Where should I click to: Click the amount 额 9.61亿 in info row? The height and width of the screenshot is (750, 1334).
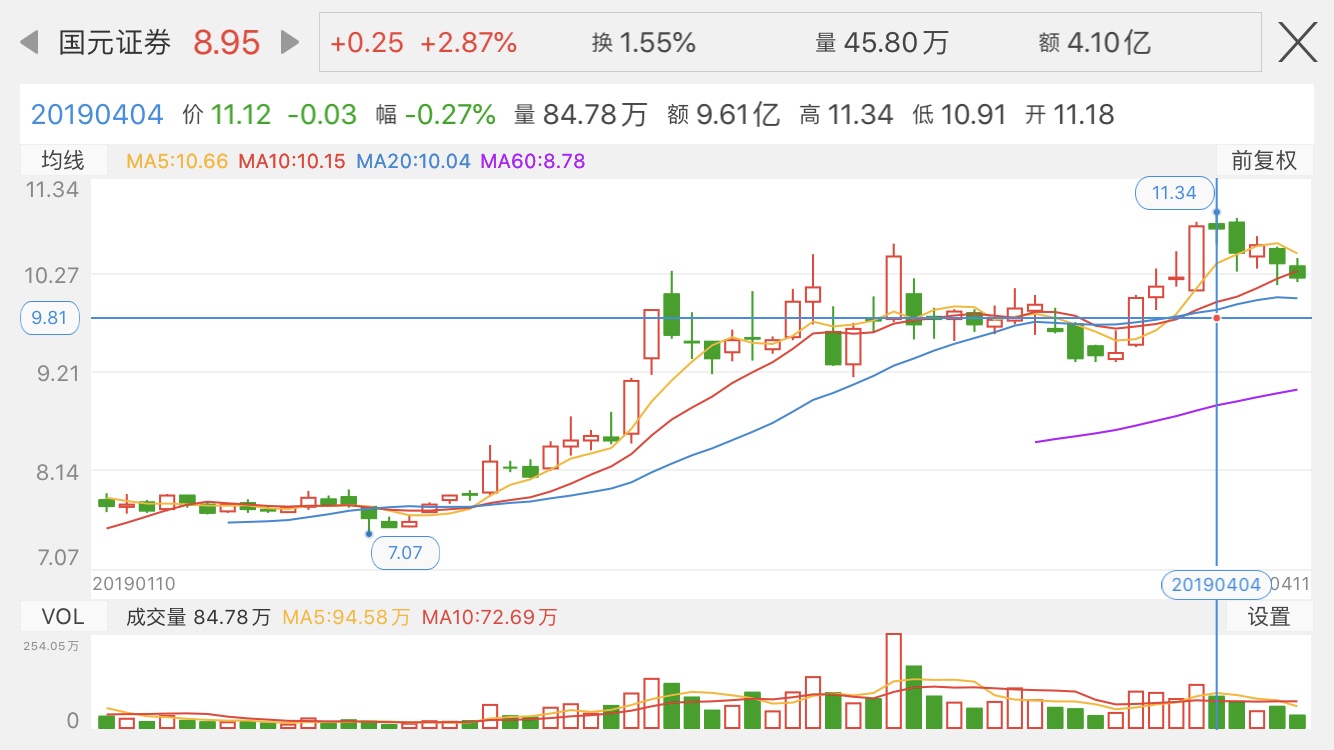723,114
